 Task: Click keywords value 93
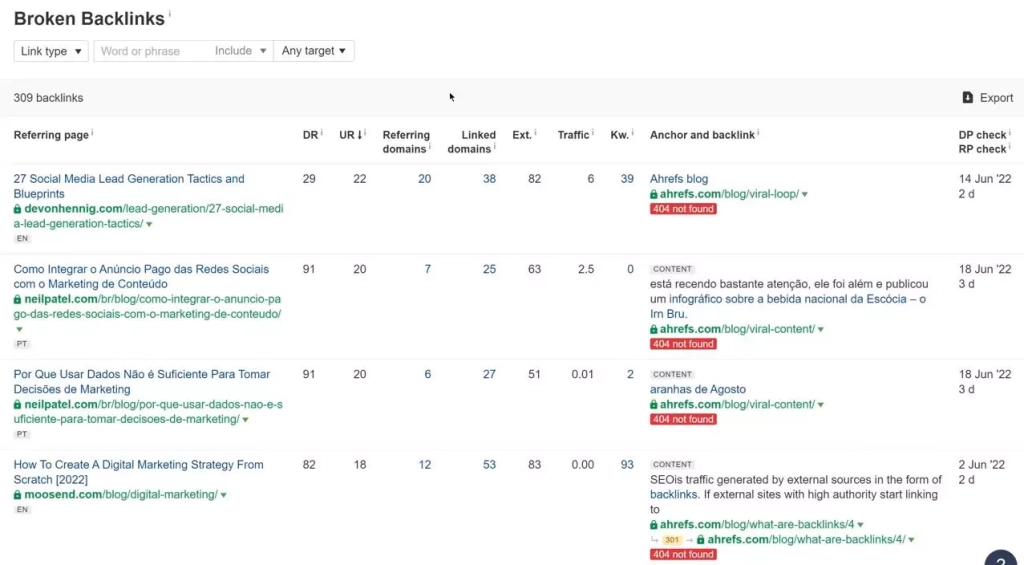click(627, 465)
